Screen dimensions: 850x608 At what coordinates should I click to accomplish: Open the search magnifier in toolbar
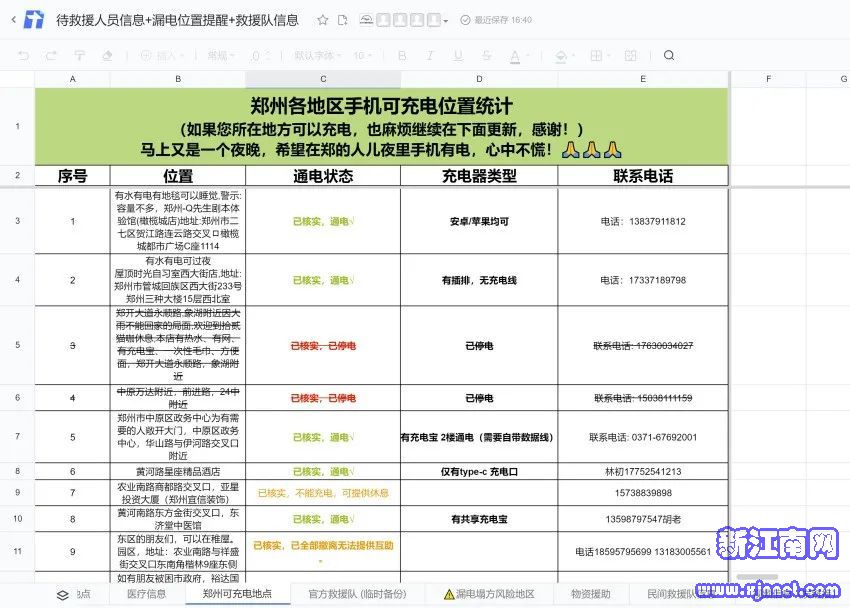[669, 55]
